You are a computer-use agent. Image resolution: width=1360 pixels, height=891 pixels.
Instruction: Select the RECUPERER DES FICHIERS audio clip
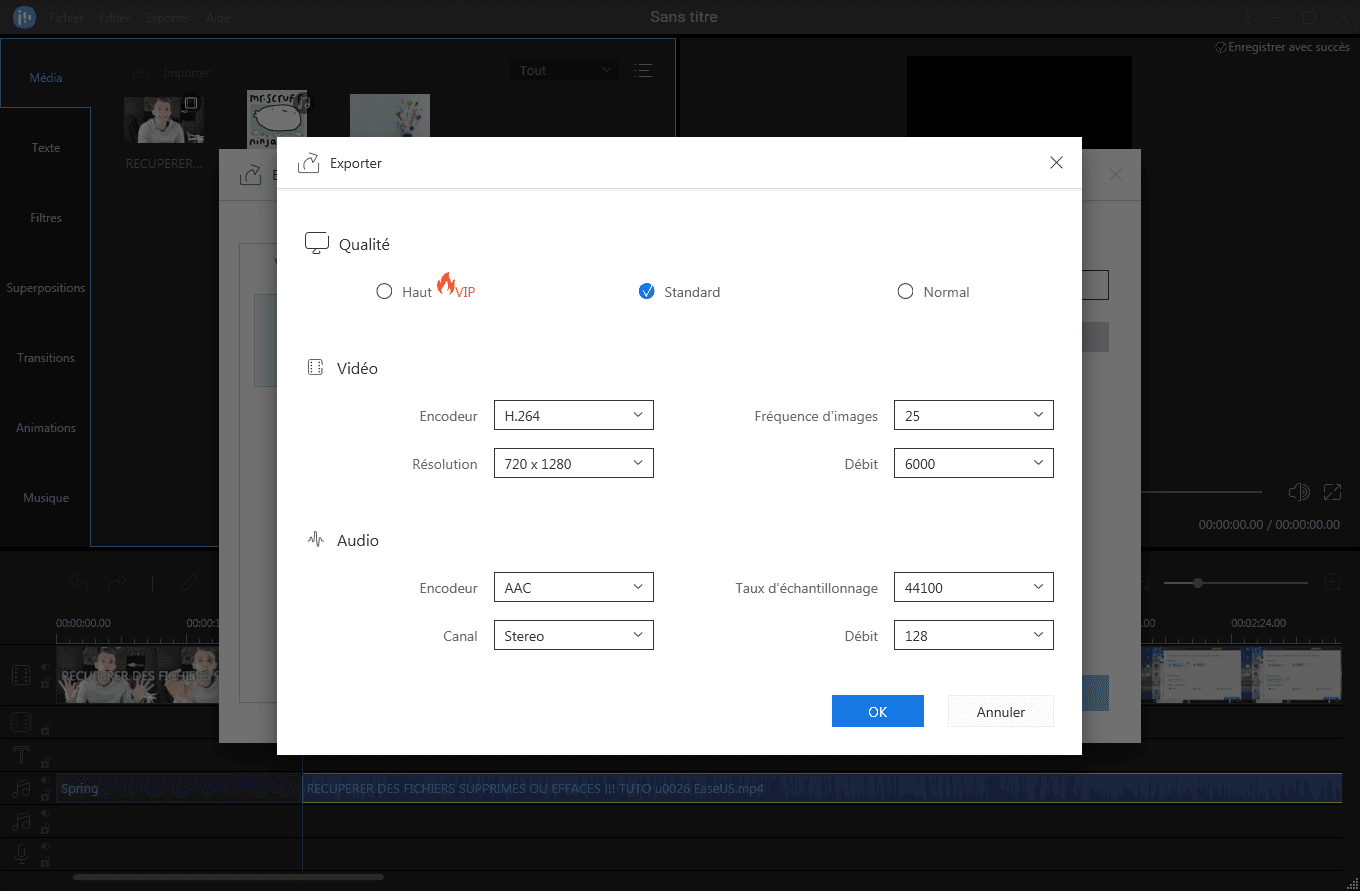[822, 788]
